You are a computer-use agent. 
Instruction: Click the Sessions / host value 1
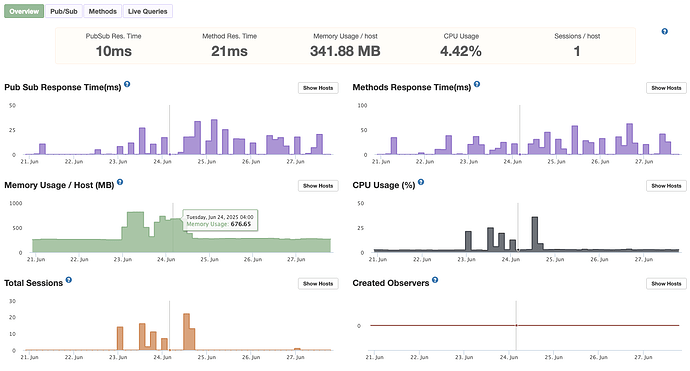(577, 51)
